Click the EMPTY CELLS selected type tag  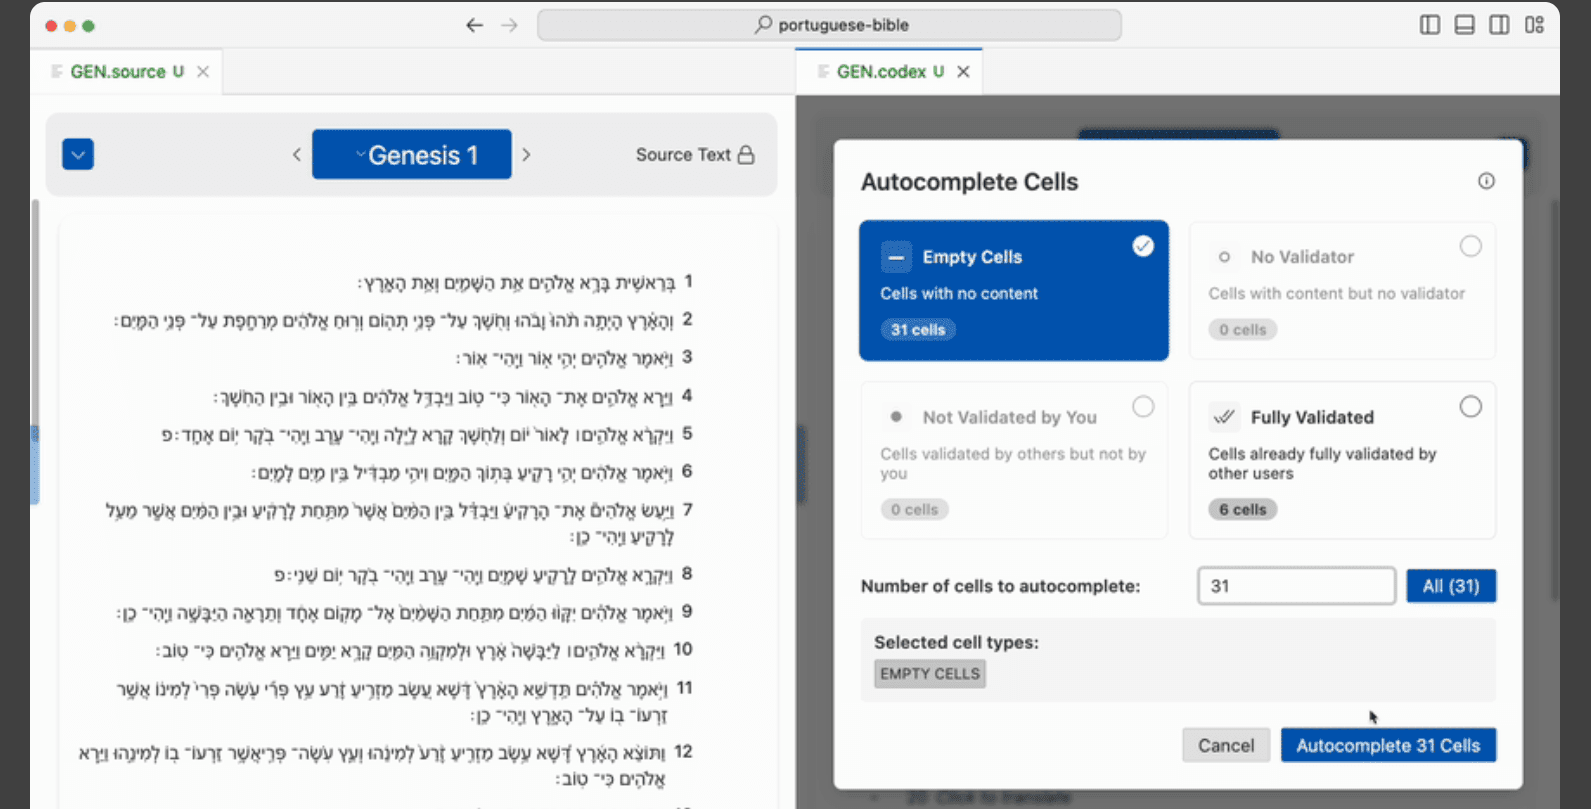[x=930, y=674]
